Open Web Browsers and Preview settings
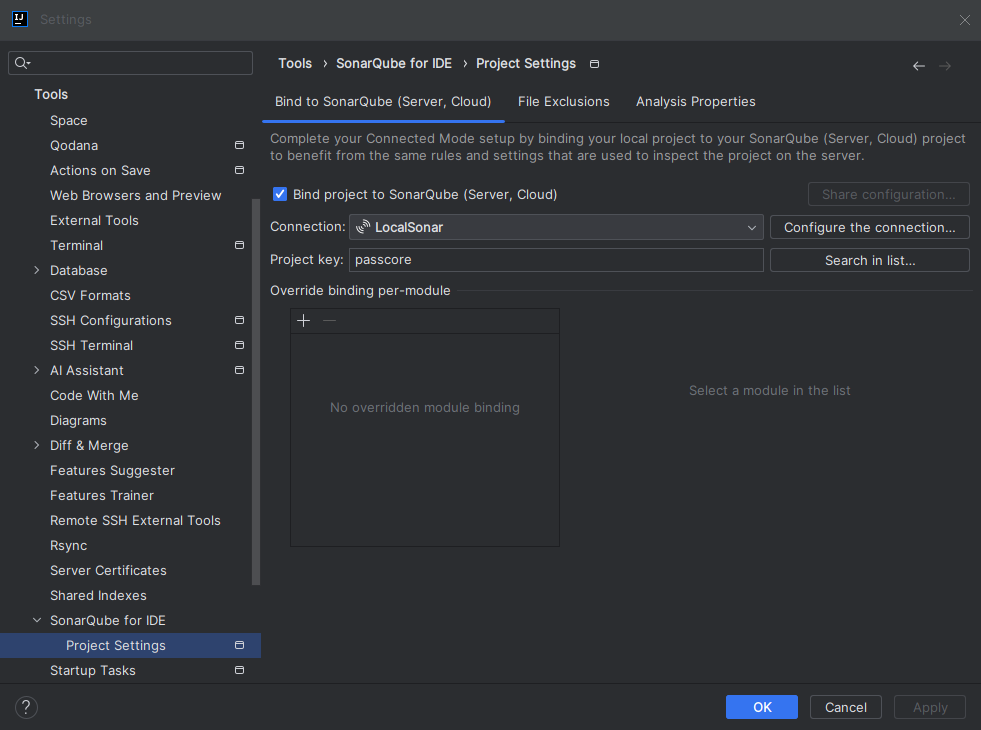 tap(136, 196)
